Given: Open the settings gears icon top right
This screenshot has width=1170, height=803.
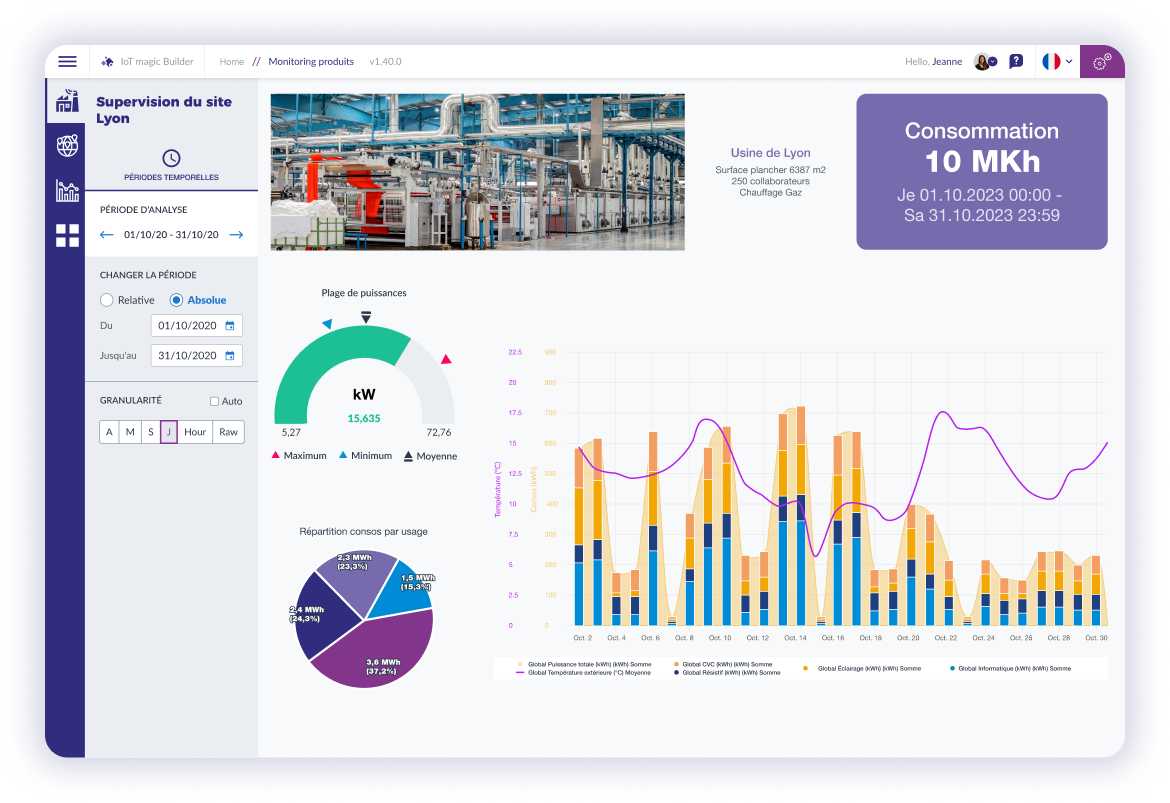Looking at the screenshot, I should point(1101,61).
